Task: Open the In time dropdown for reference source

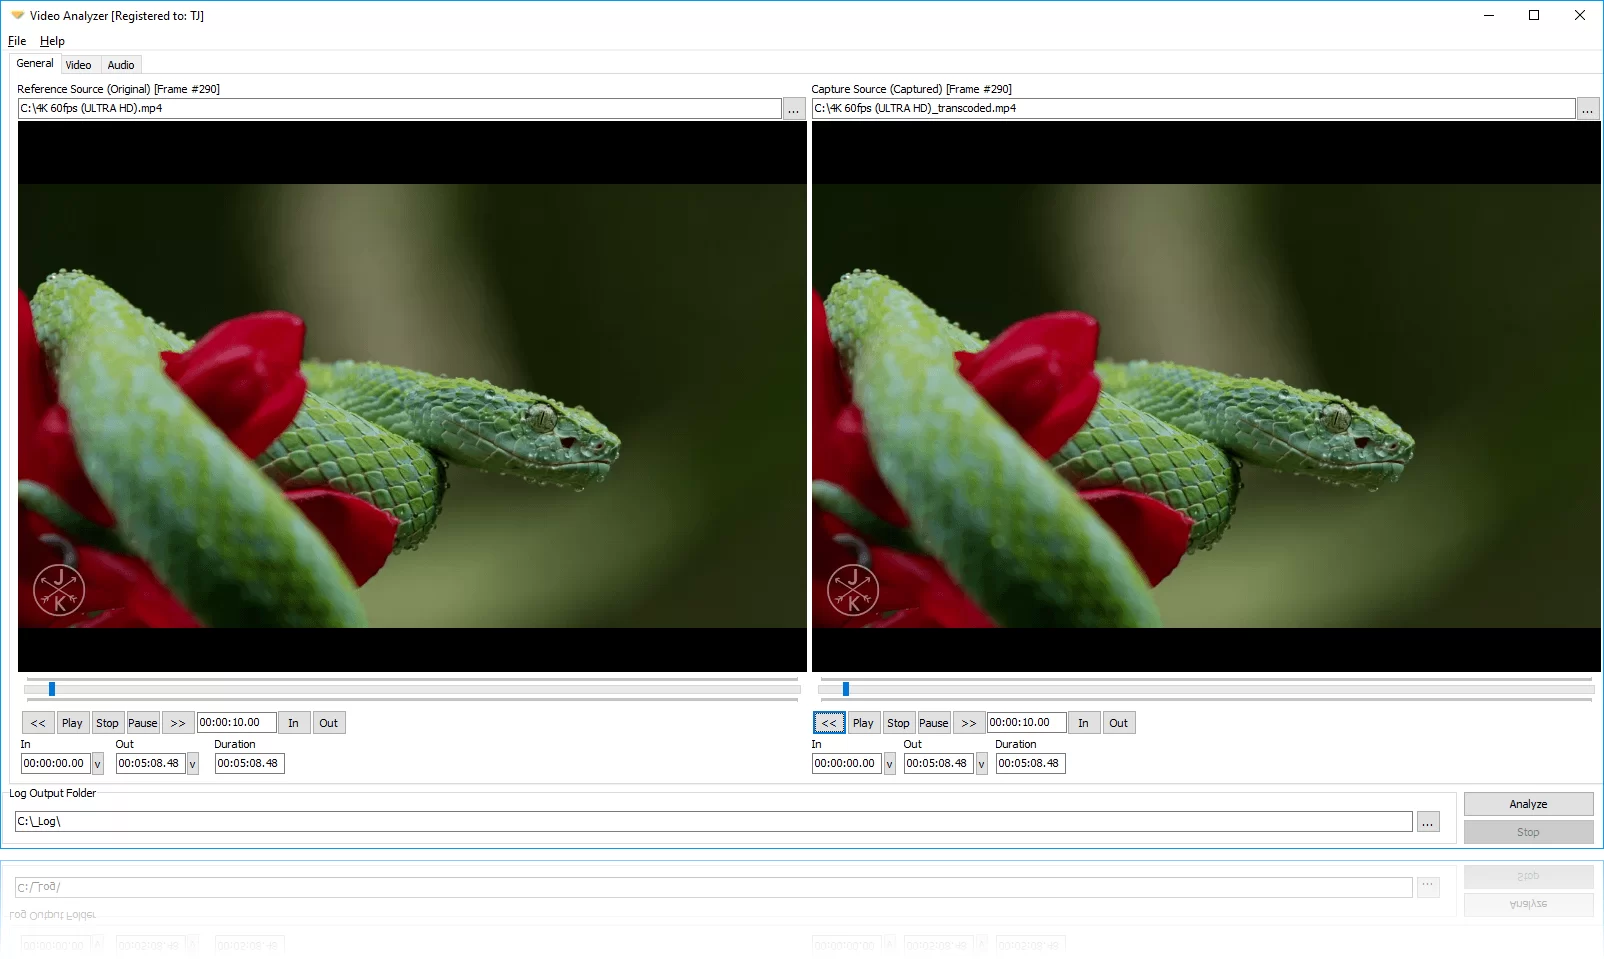Action: pyautogui.click(x=96, y=763)
